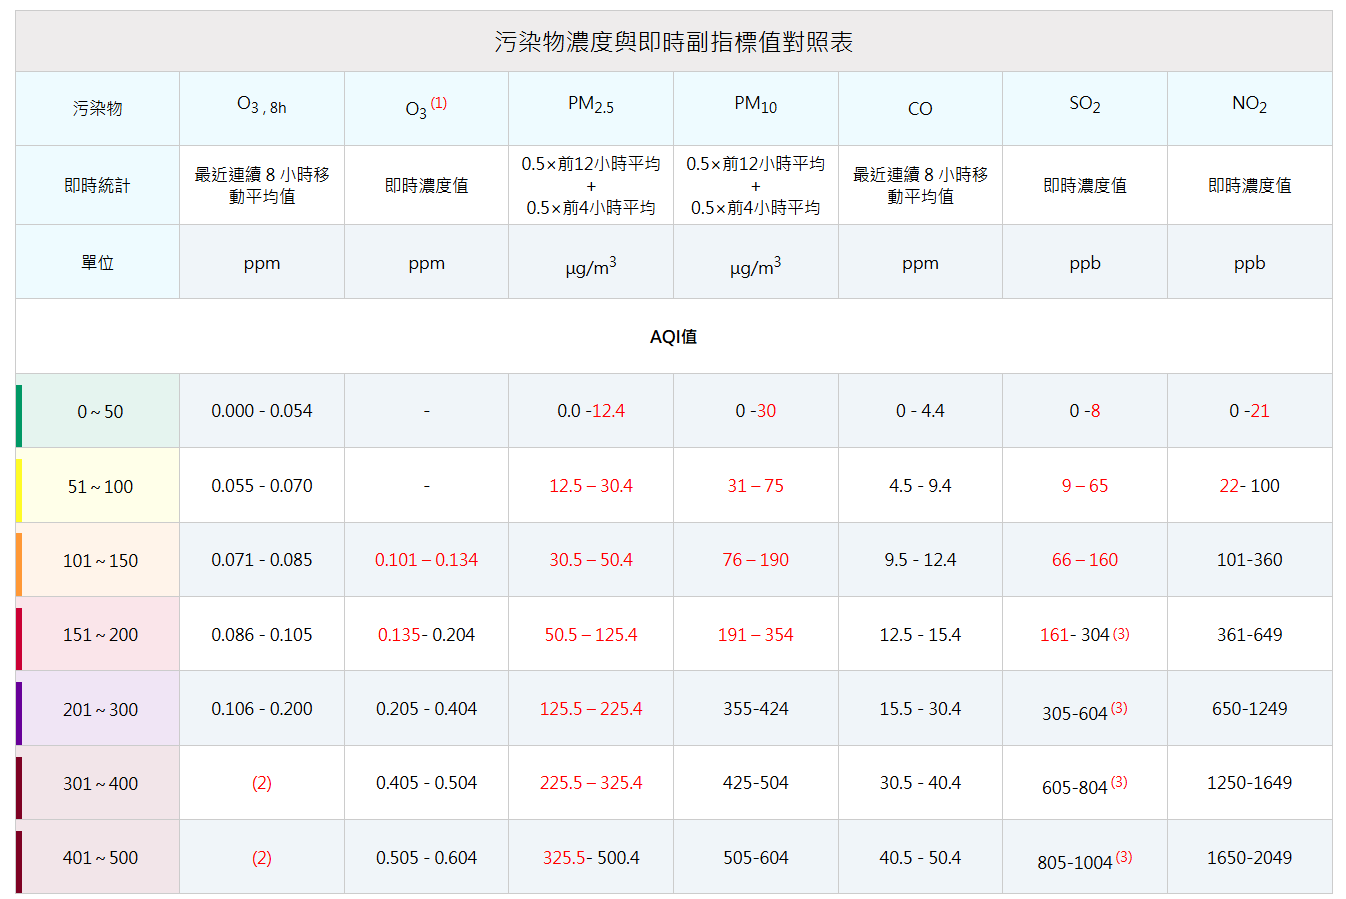This screenshot has height=899, width=1346.
Task: Click the 66 – 160 SO2 cell
Action: pyautogui.click(x=1085, y=559)
